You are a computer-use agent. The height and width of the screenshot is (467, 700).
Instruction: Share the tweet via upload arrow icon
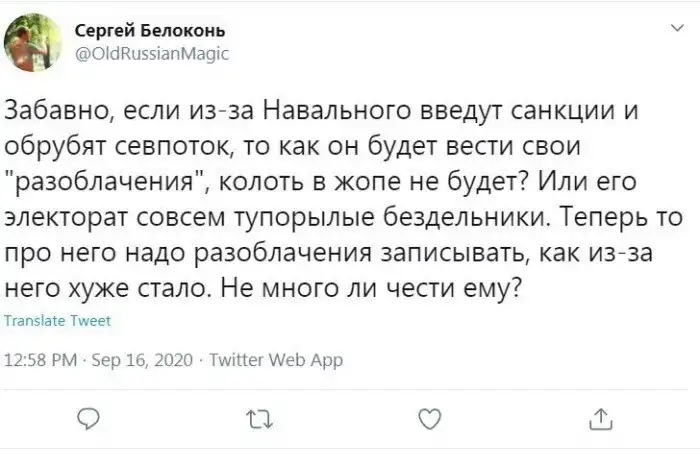600,419
